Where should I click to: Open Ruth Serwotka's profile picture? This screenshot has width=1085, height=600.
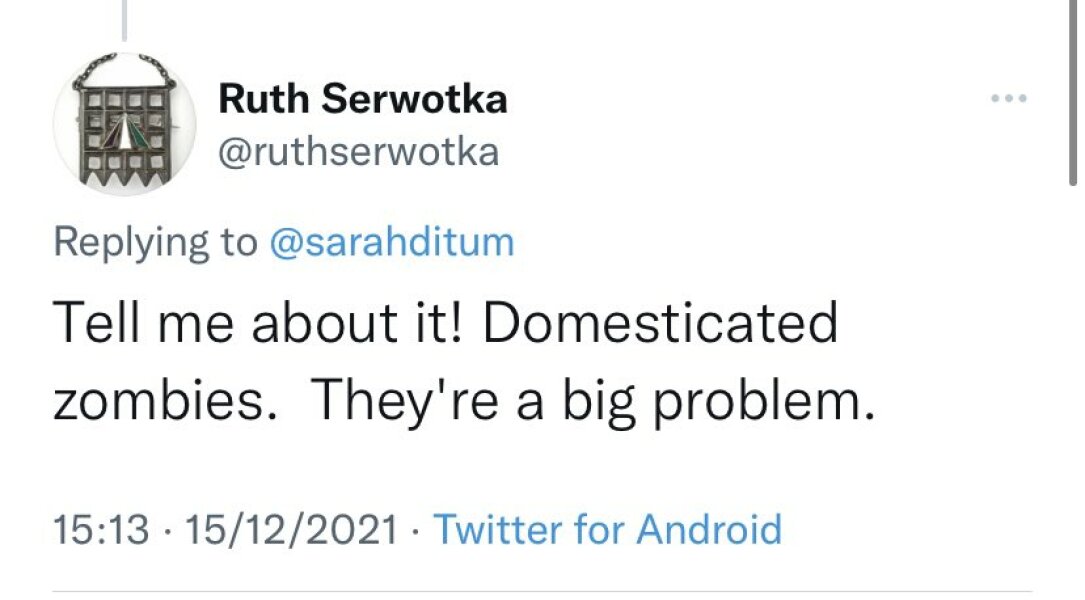pyautogui.click(x=123, y=125)
